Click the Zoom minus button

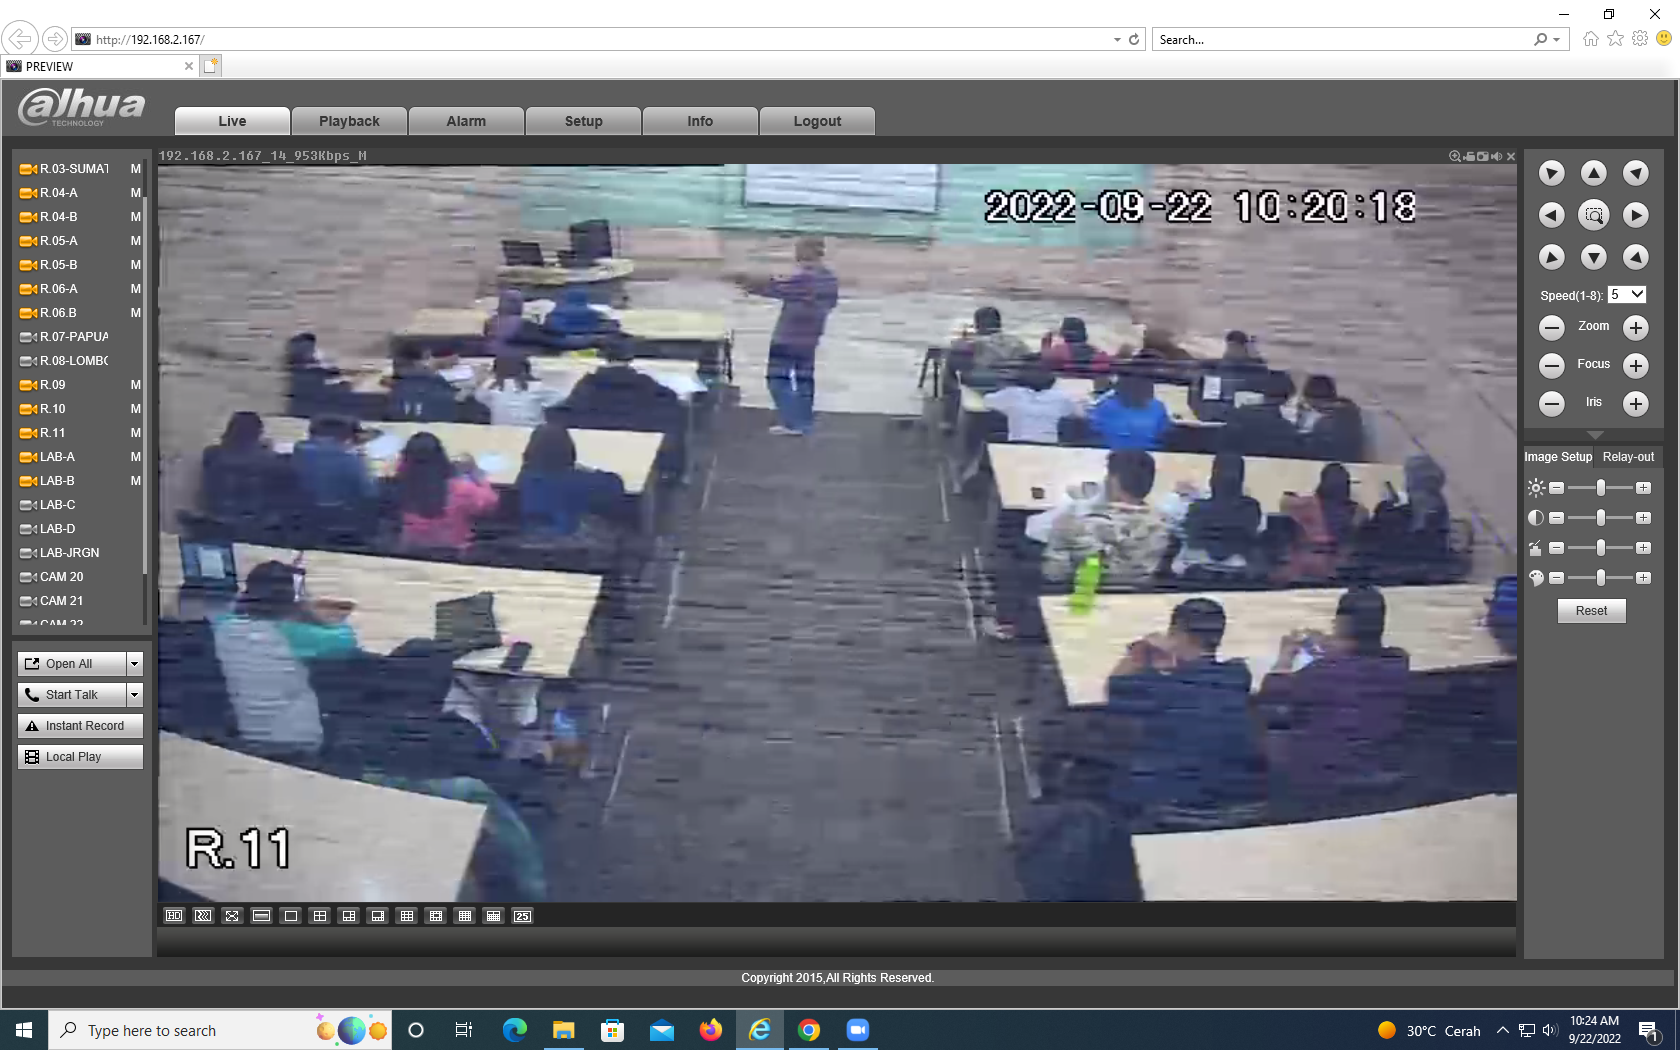(1551, 327)
